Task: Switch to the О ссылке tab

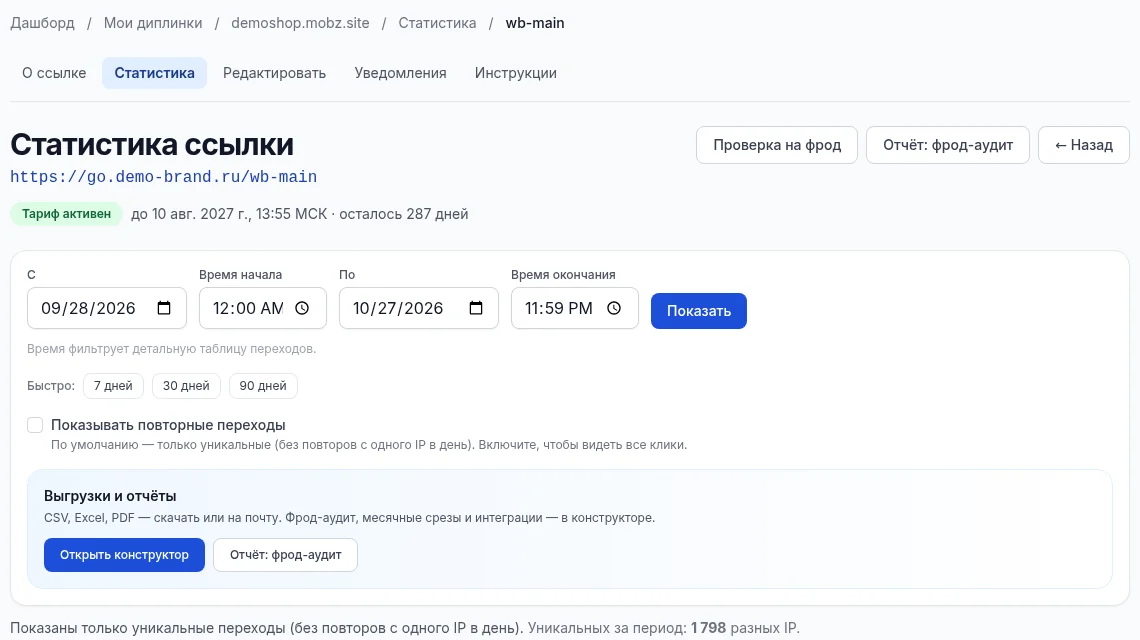Action: (54, 73)
